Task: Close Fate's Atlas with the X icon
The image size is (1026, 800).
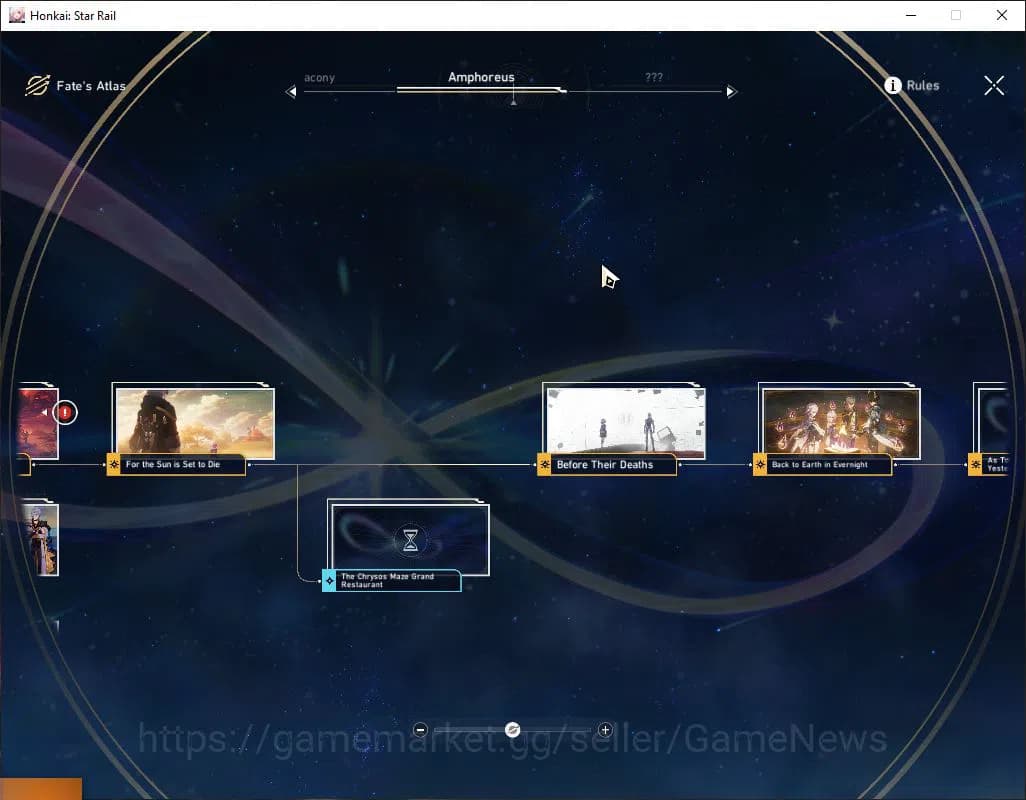Action: (994, 85)
